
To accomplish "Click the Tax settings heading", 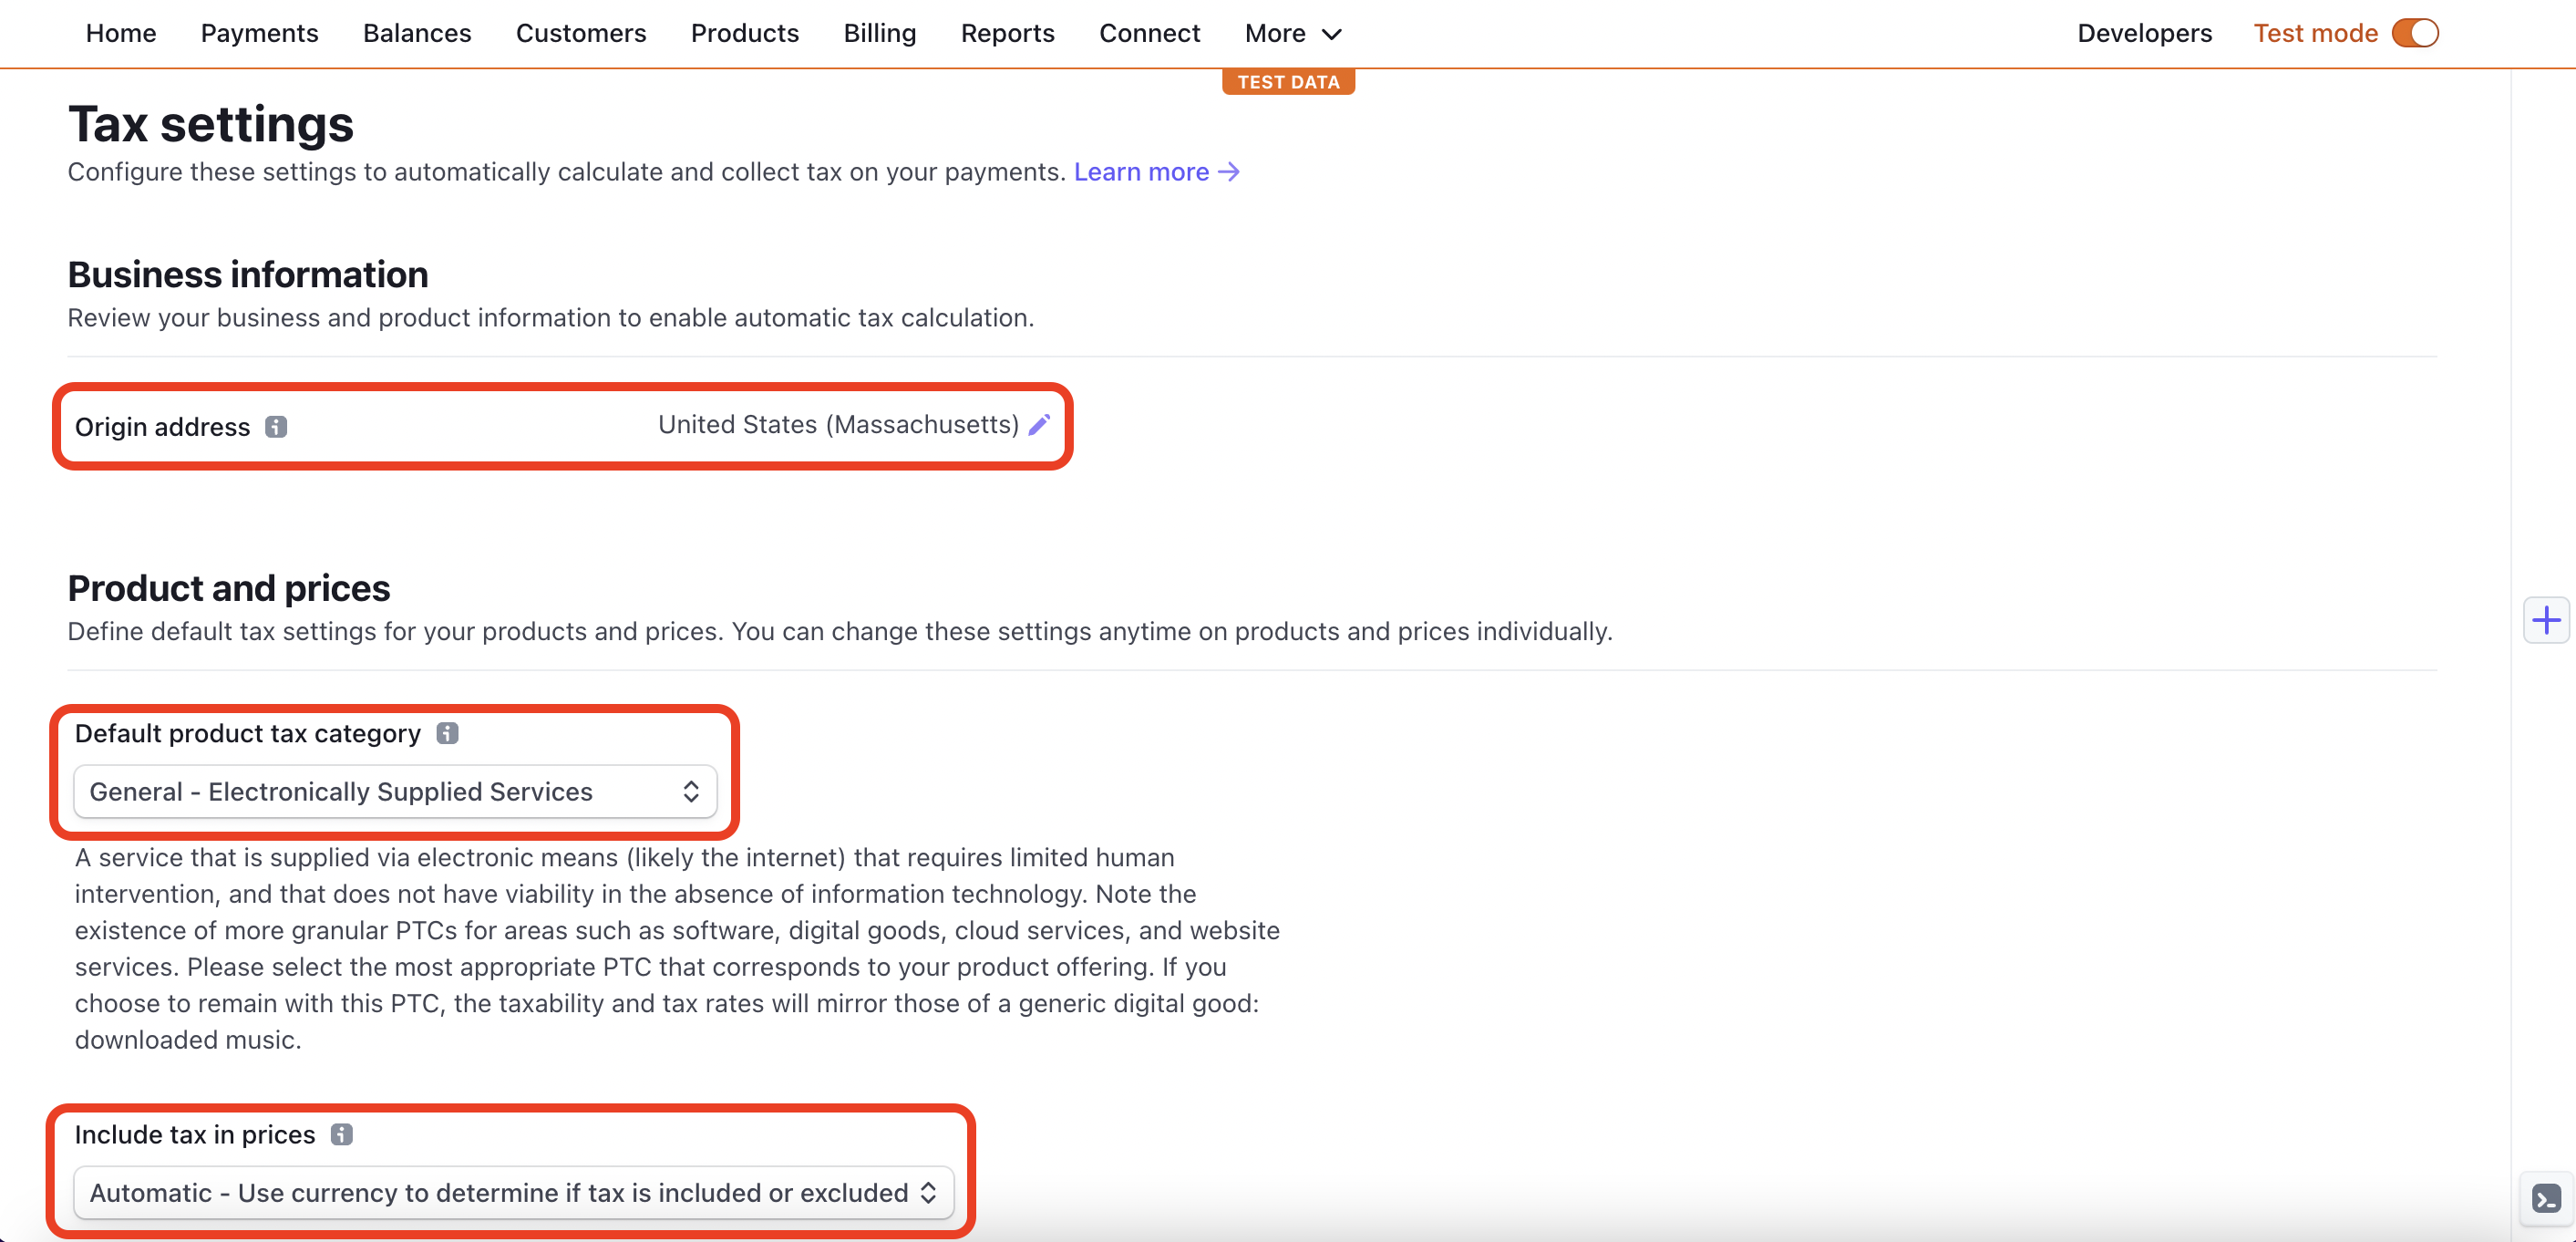I will [211, 124].
